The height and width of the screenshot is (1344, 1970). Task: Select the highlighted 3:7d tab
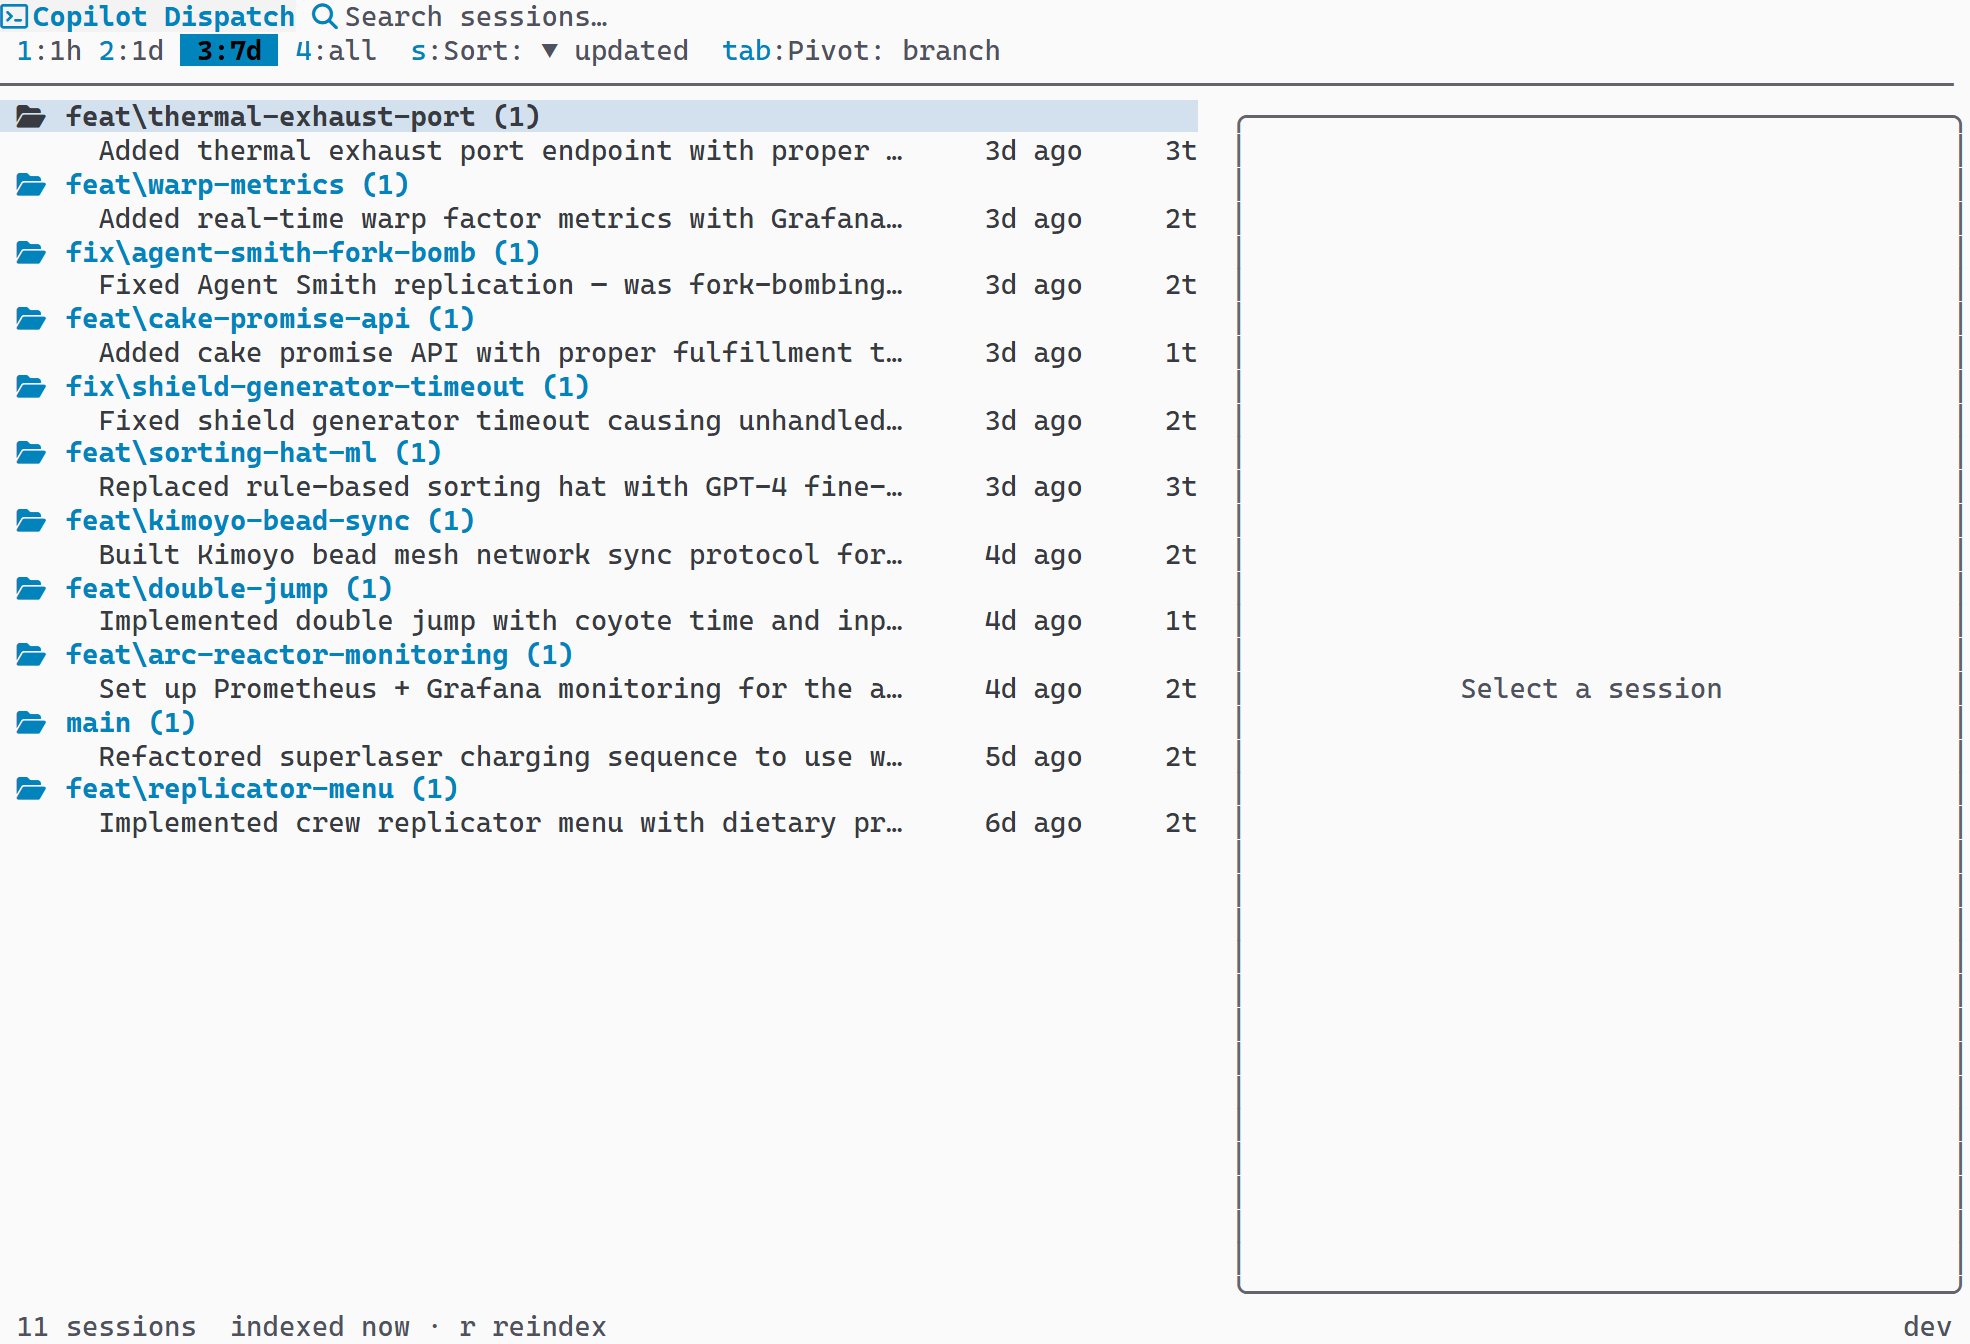228,50
